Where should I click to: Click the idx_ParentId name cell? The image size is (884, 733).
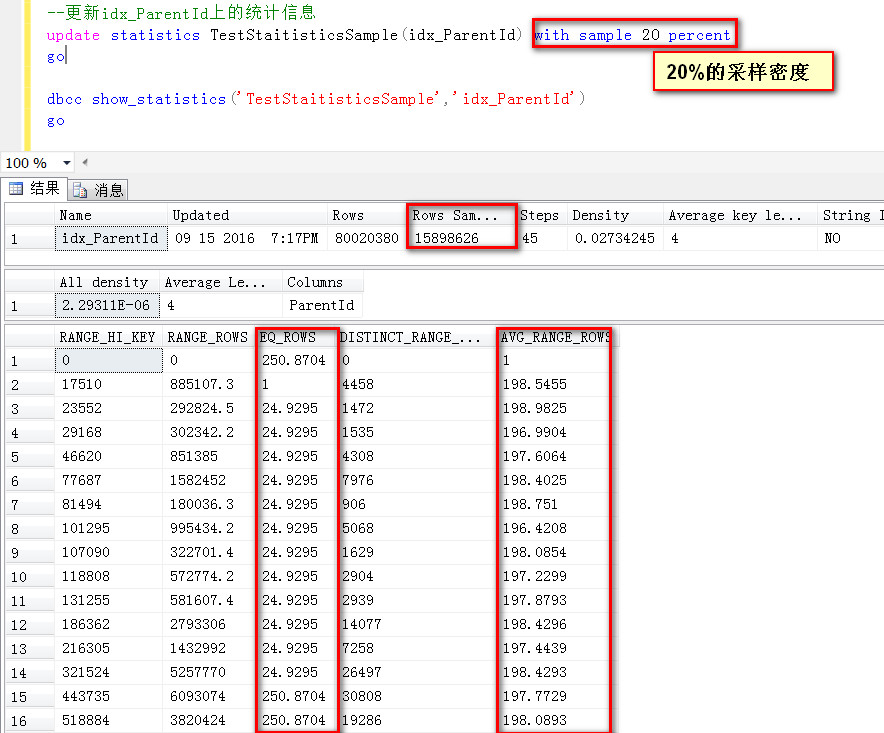click(x=111, y=238)
